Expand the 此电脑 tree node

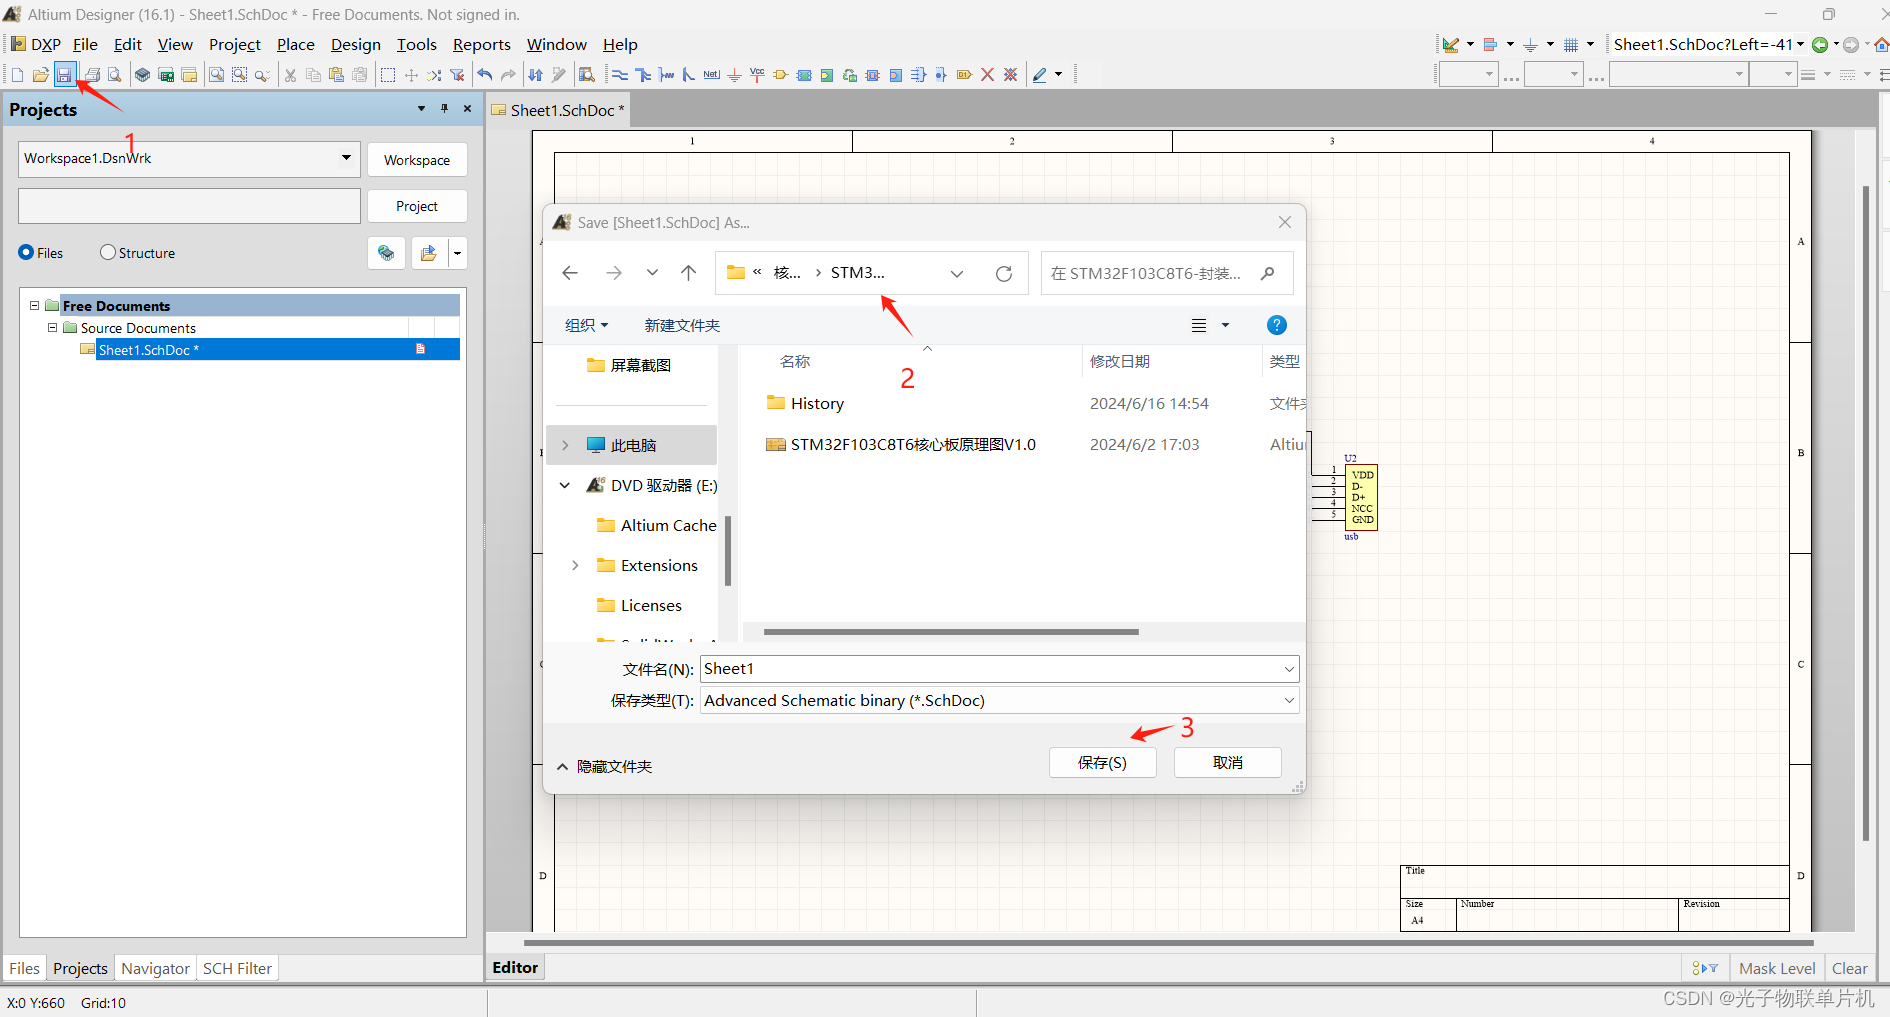point(565,445)
